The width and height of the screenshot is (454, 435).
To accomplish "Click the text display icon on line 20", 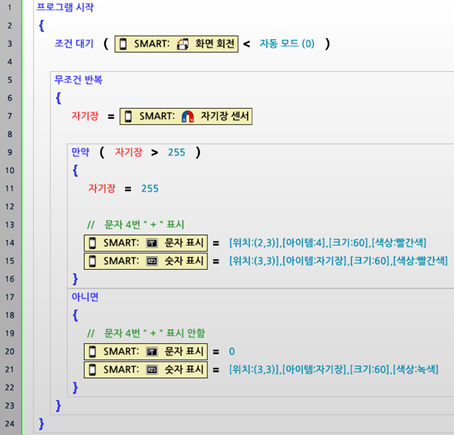I will point(152,352).
